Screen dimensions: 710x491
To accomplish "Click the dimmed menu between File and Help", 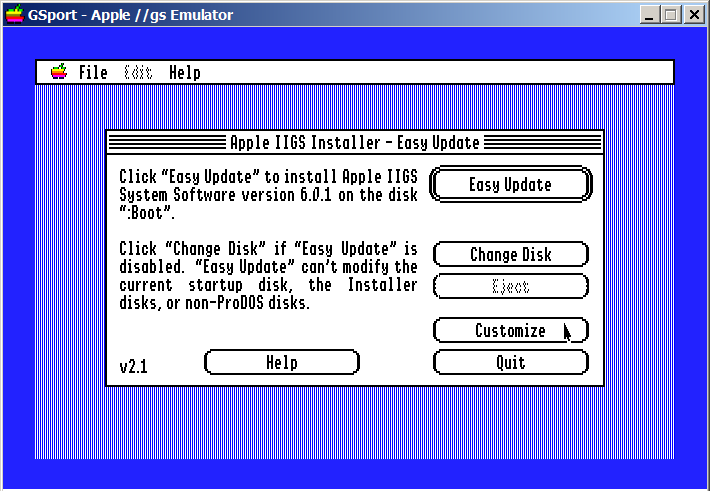I will (138, 72).
